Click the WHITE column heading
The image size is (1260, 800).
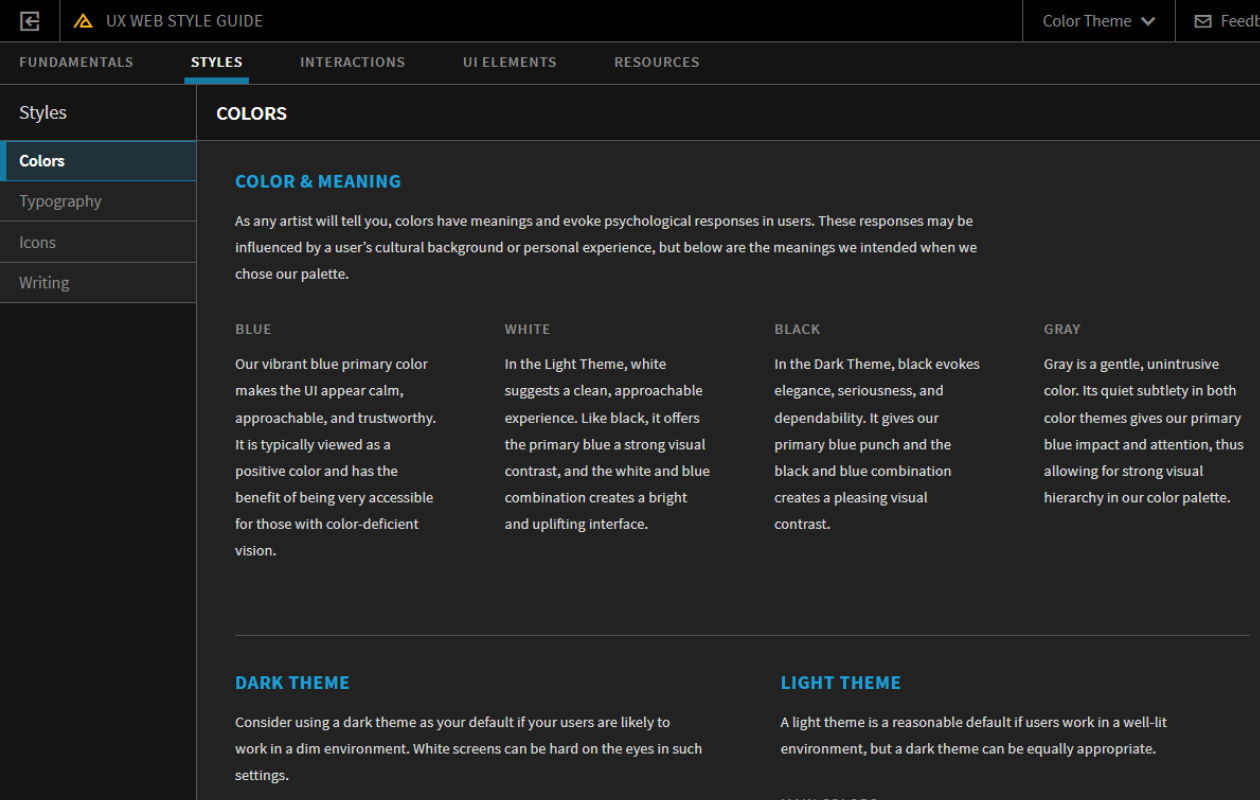click(x=527, y=329)
